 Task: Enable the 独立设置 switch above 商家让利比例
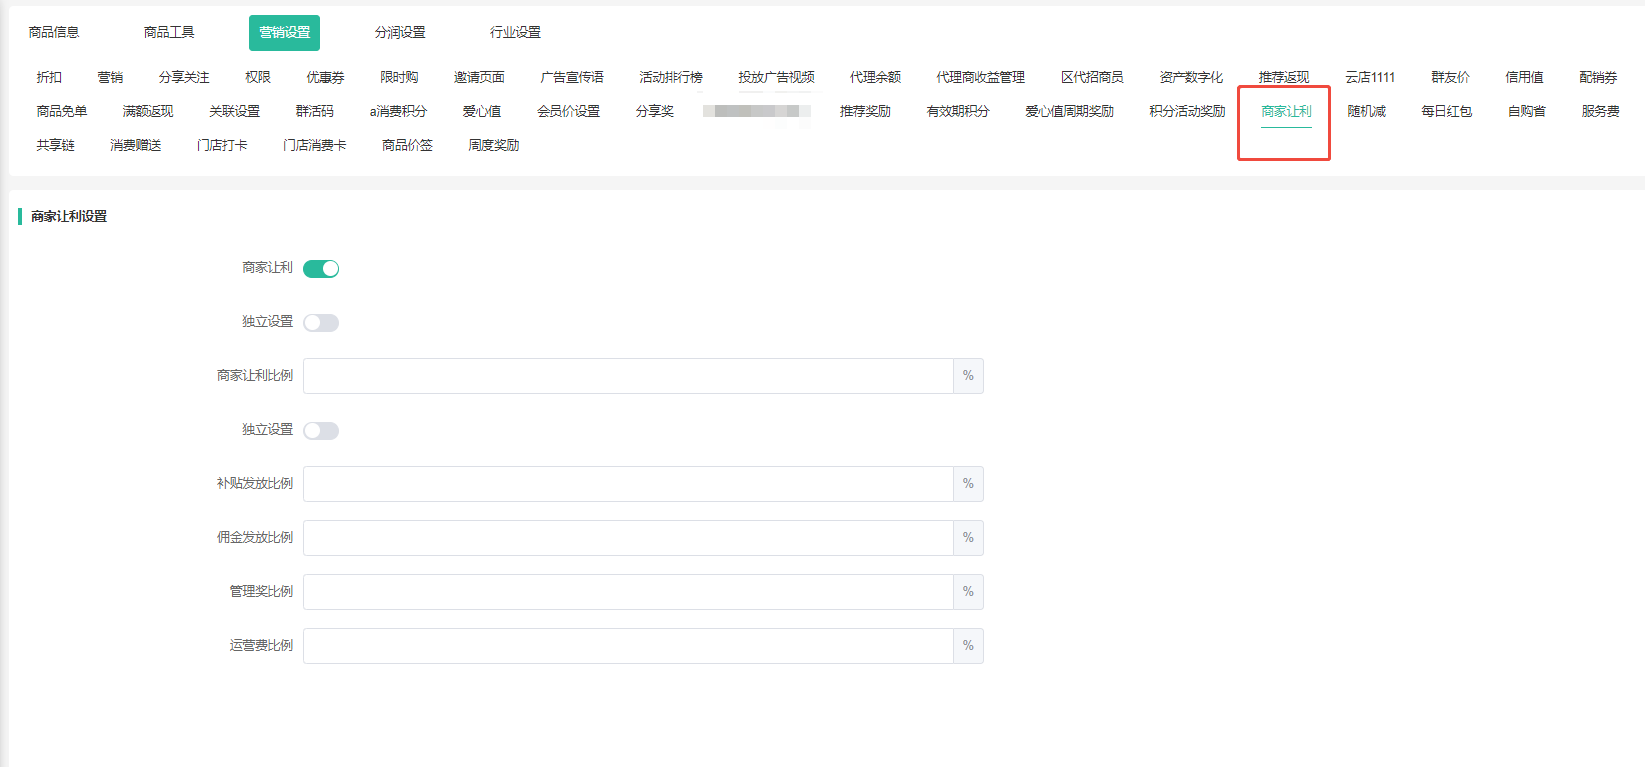point(321,323)
